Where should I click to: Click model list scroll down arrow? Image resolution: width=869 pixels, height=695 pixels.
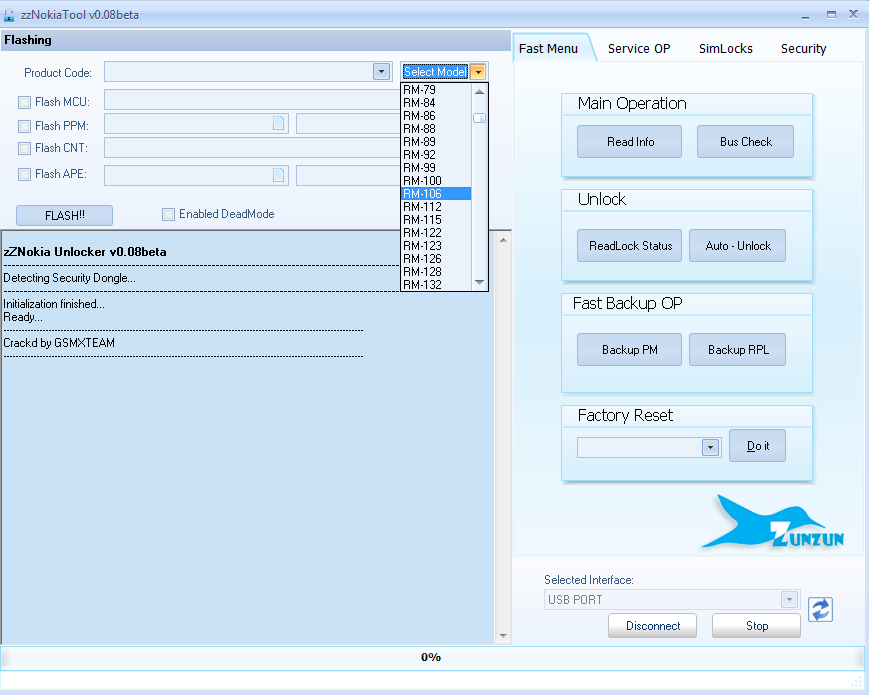coord(479,283)
